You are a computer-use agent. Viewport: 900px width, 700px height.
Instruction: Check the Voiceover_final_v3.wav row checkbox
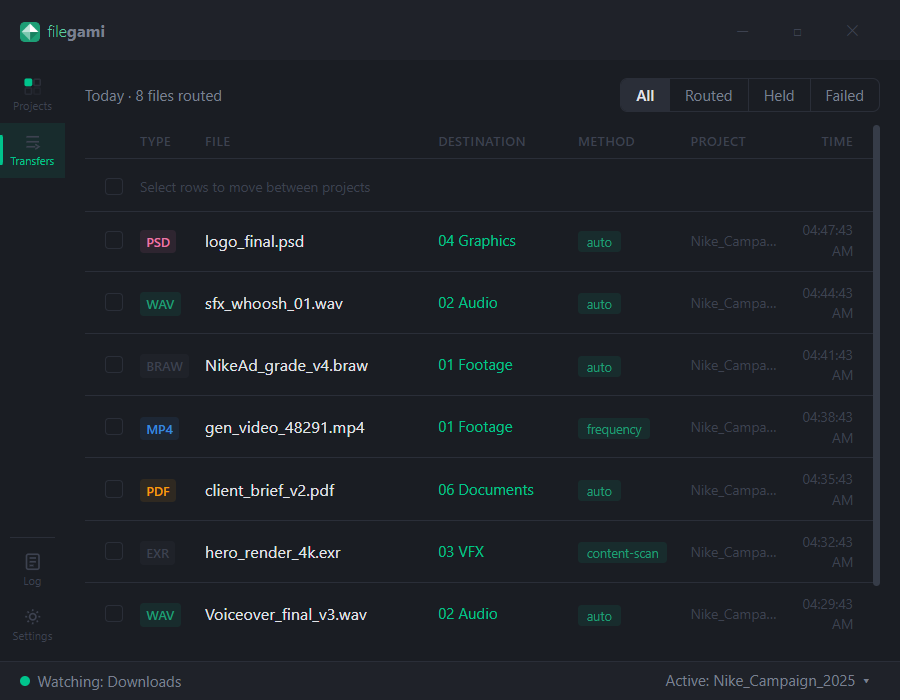click(x=114, y=614)
